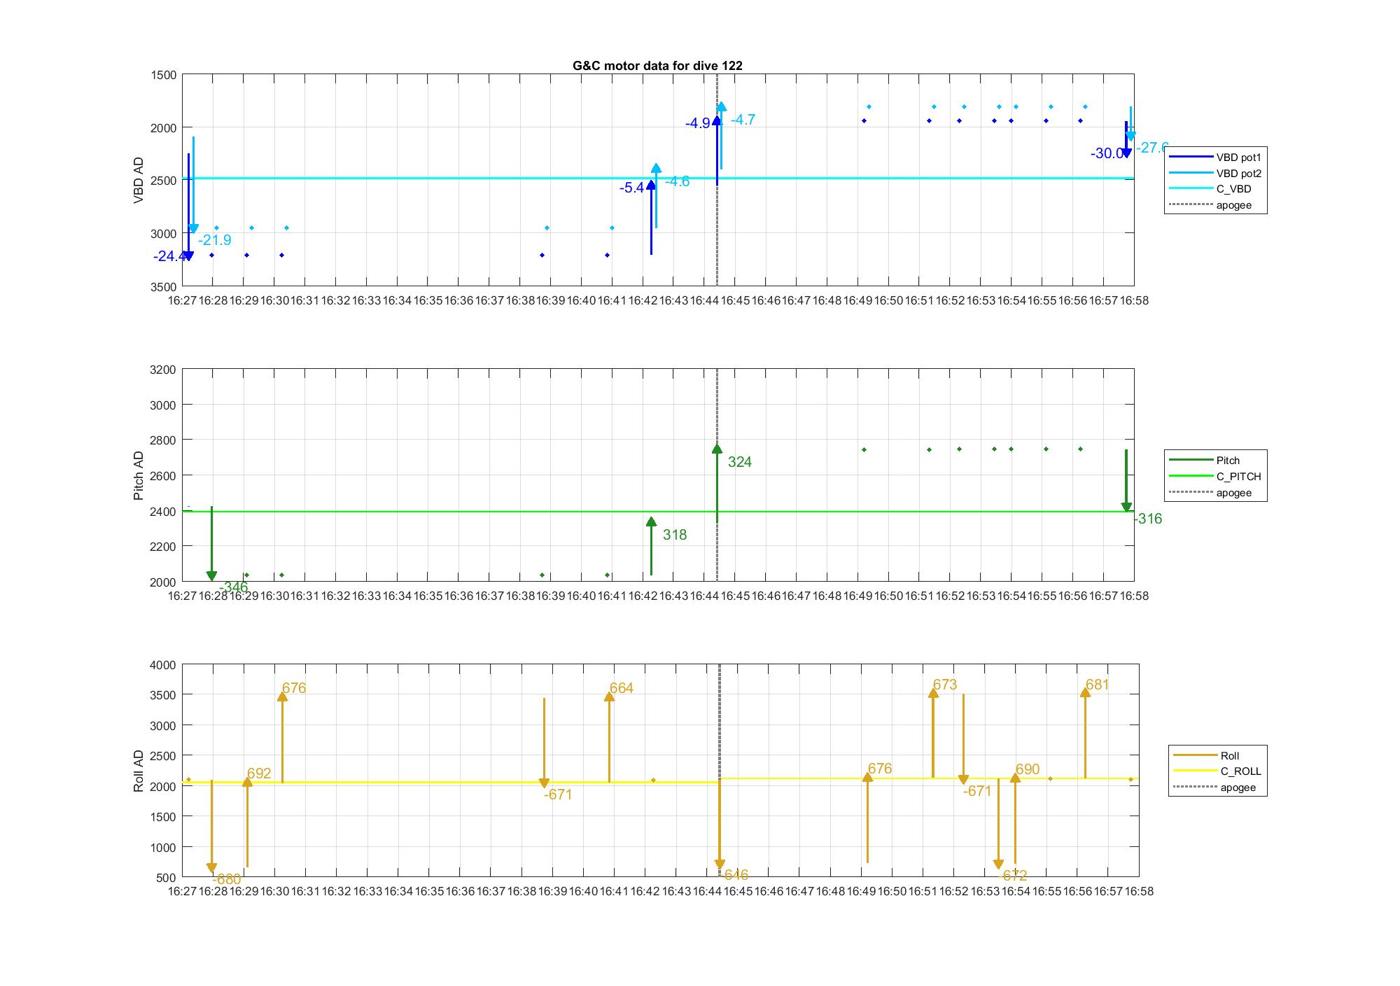Click the -316 pitch annotation
Viewport: 1400px width, 986px height.
tap(1148, 519)
